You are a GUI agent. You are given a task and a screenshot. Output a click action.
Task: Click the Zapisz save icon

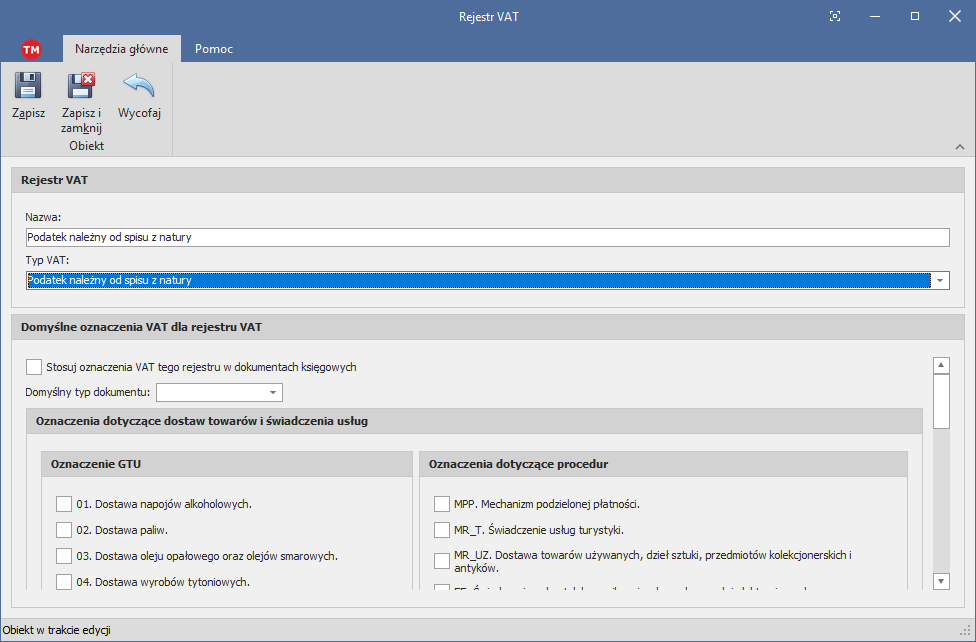click(28, 87)
